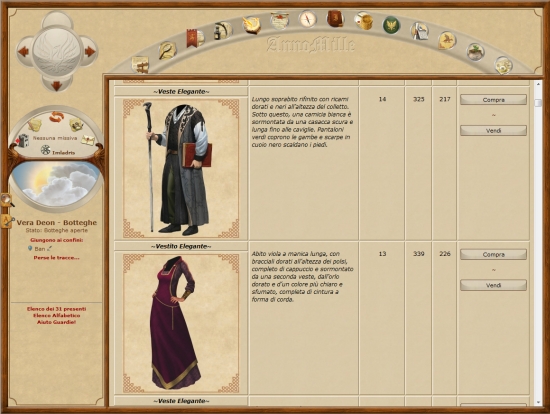Click Compra for the Veste Elegante at 325

[x=493, y=100]
